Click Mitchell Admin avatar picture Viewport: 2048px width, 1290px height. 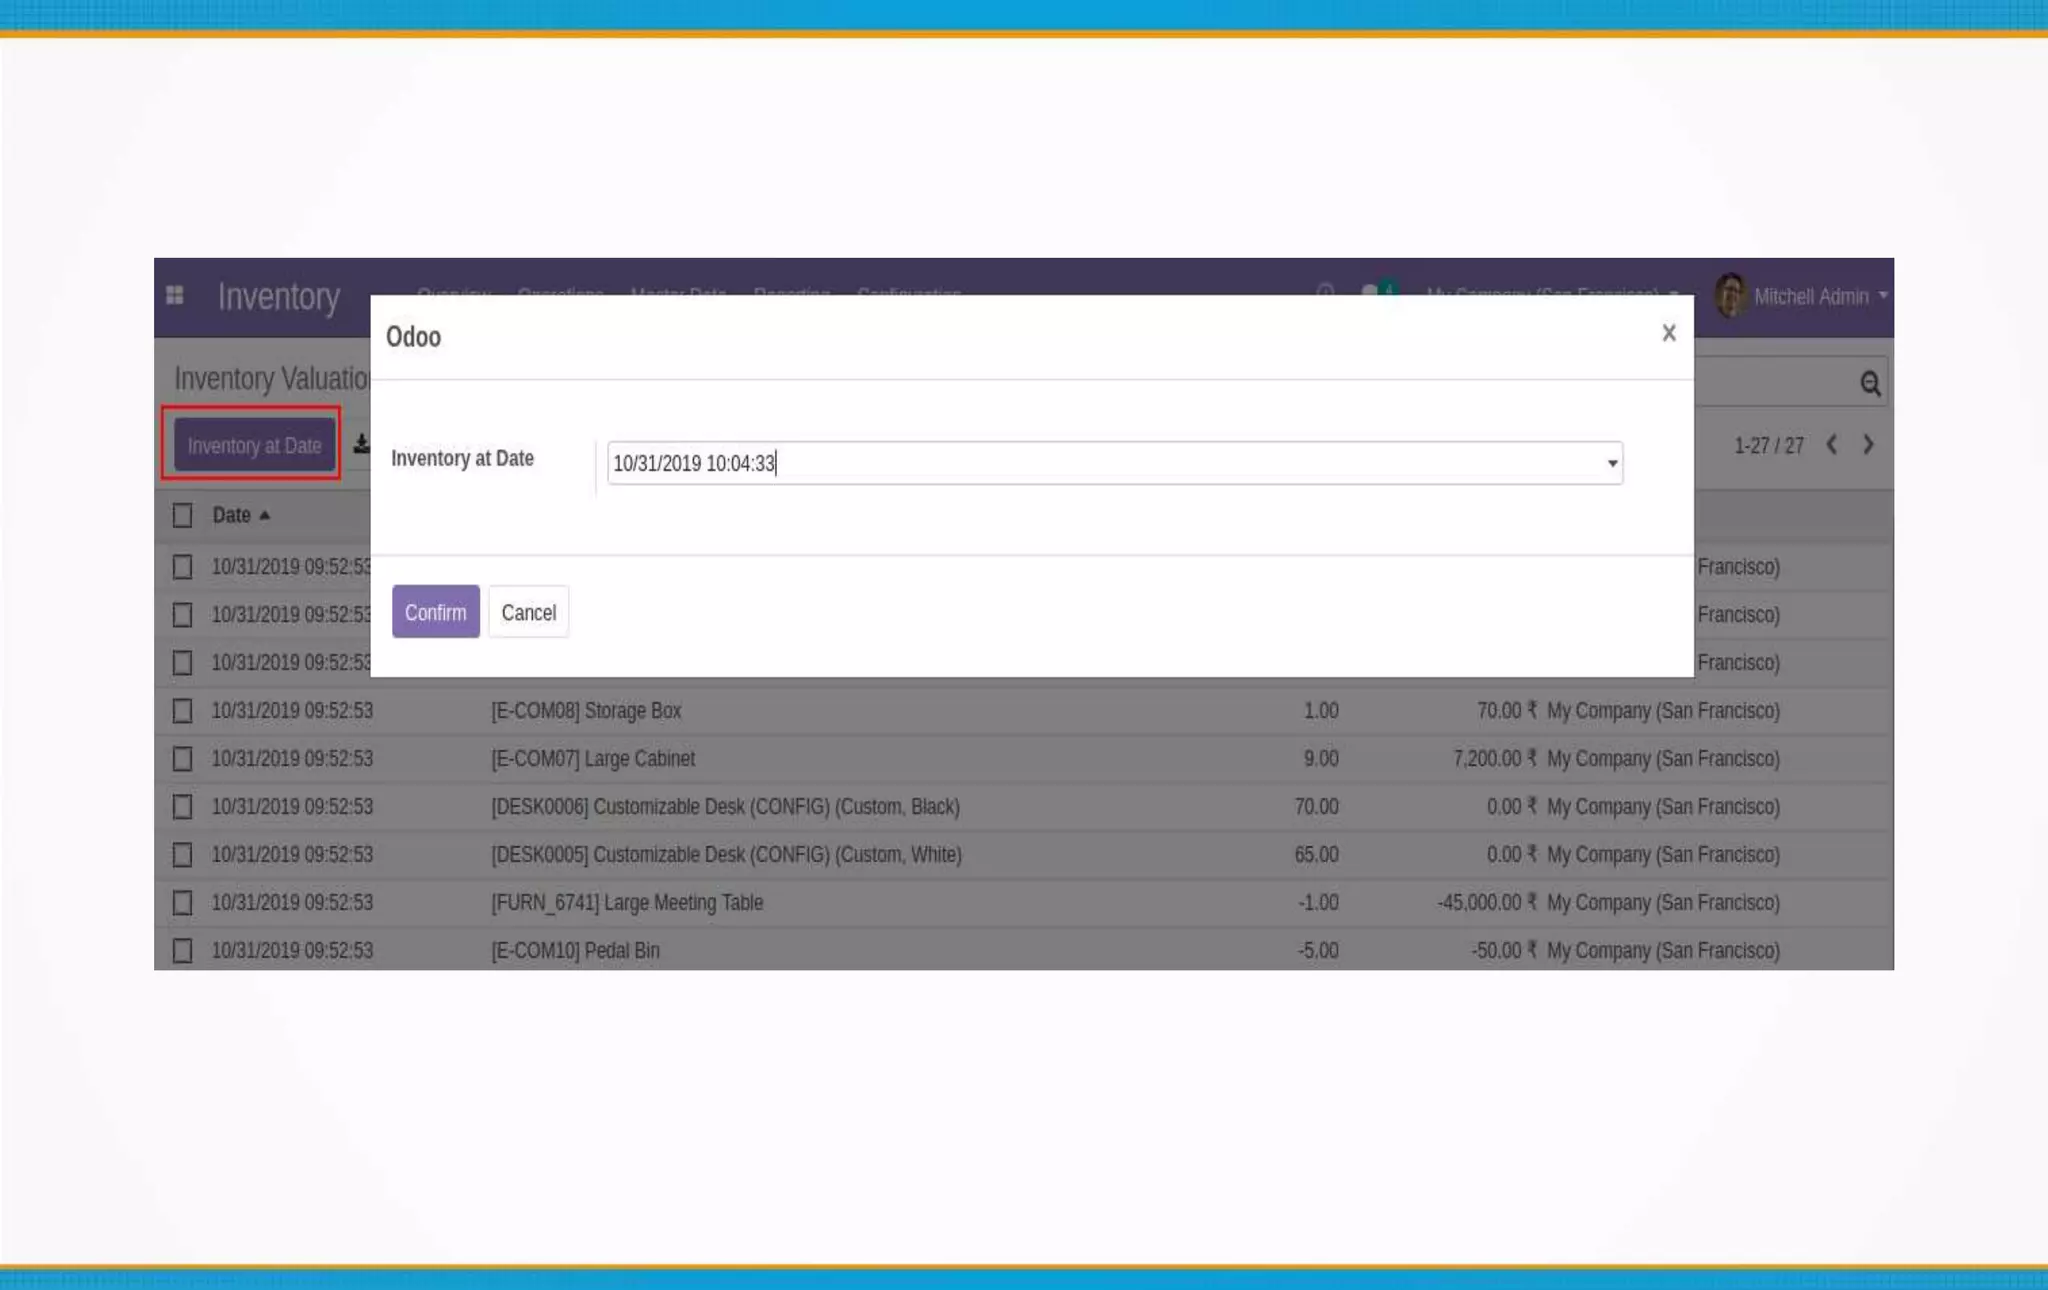click(x=1730, y=296)
